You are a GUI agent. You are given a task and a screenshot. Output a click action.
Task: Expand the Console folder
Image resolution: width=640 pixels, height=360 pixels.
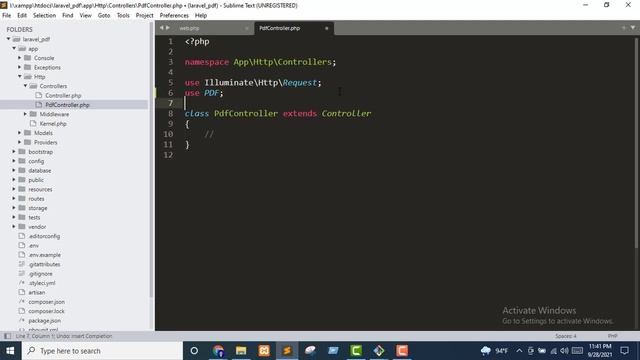point(20,58)
